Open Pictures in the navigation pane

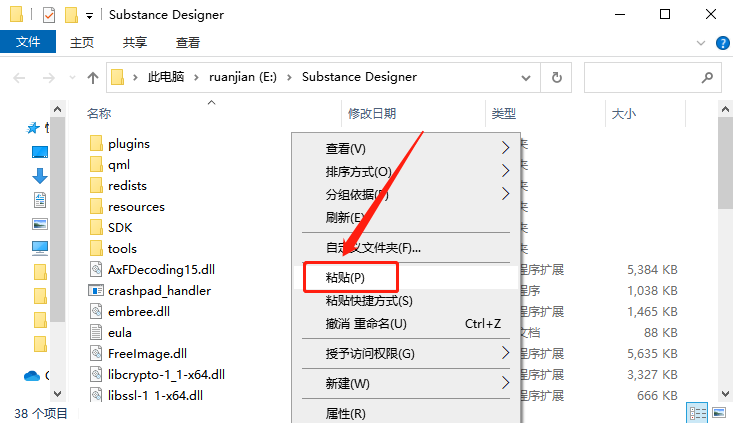40,224
